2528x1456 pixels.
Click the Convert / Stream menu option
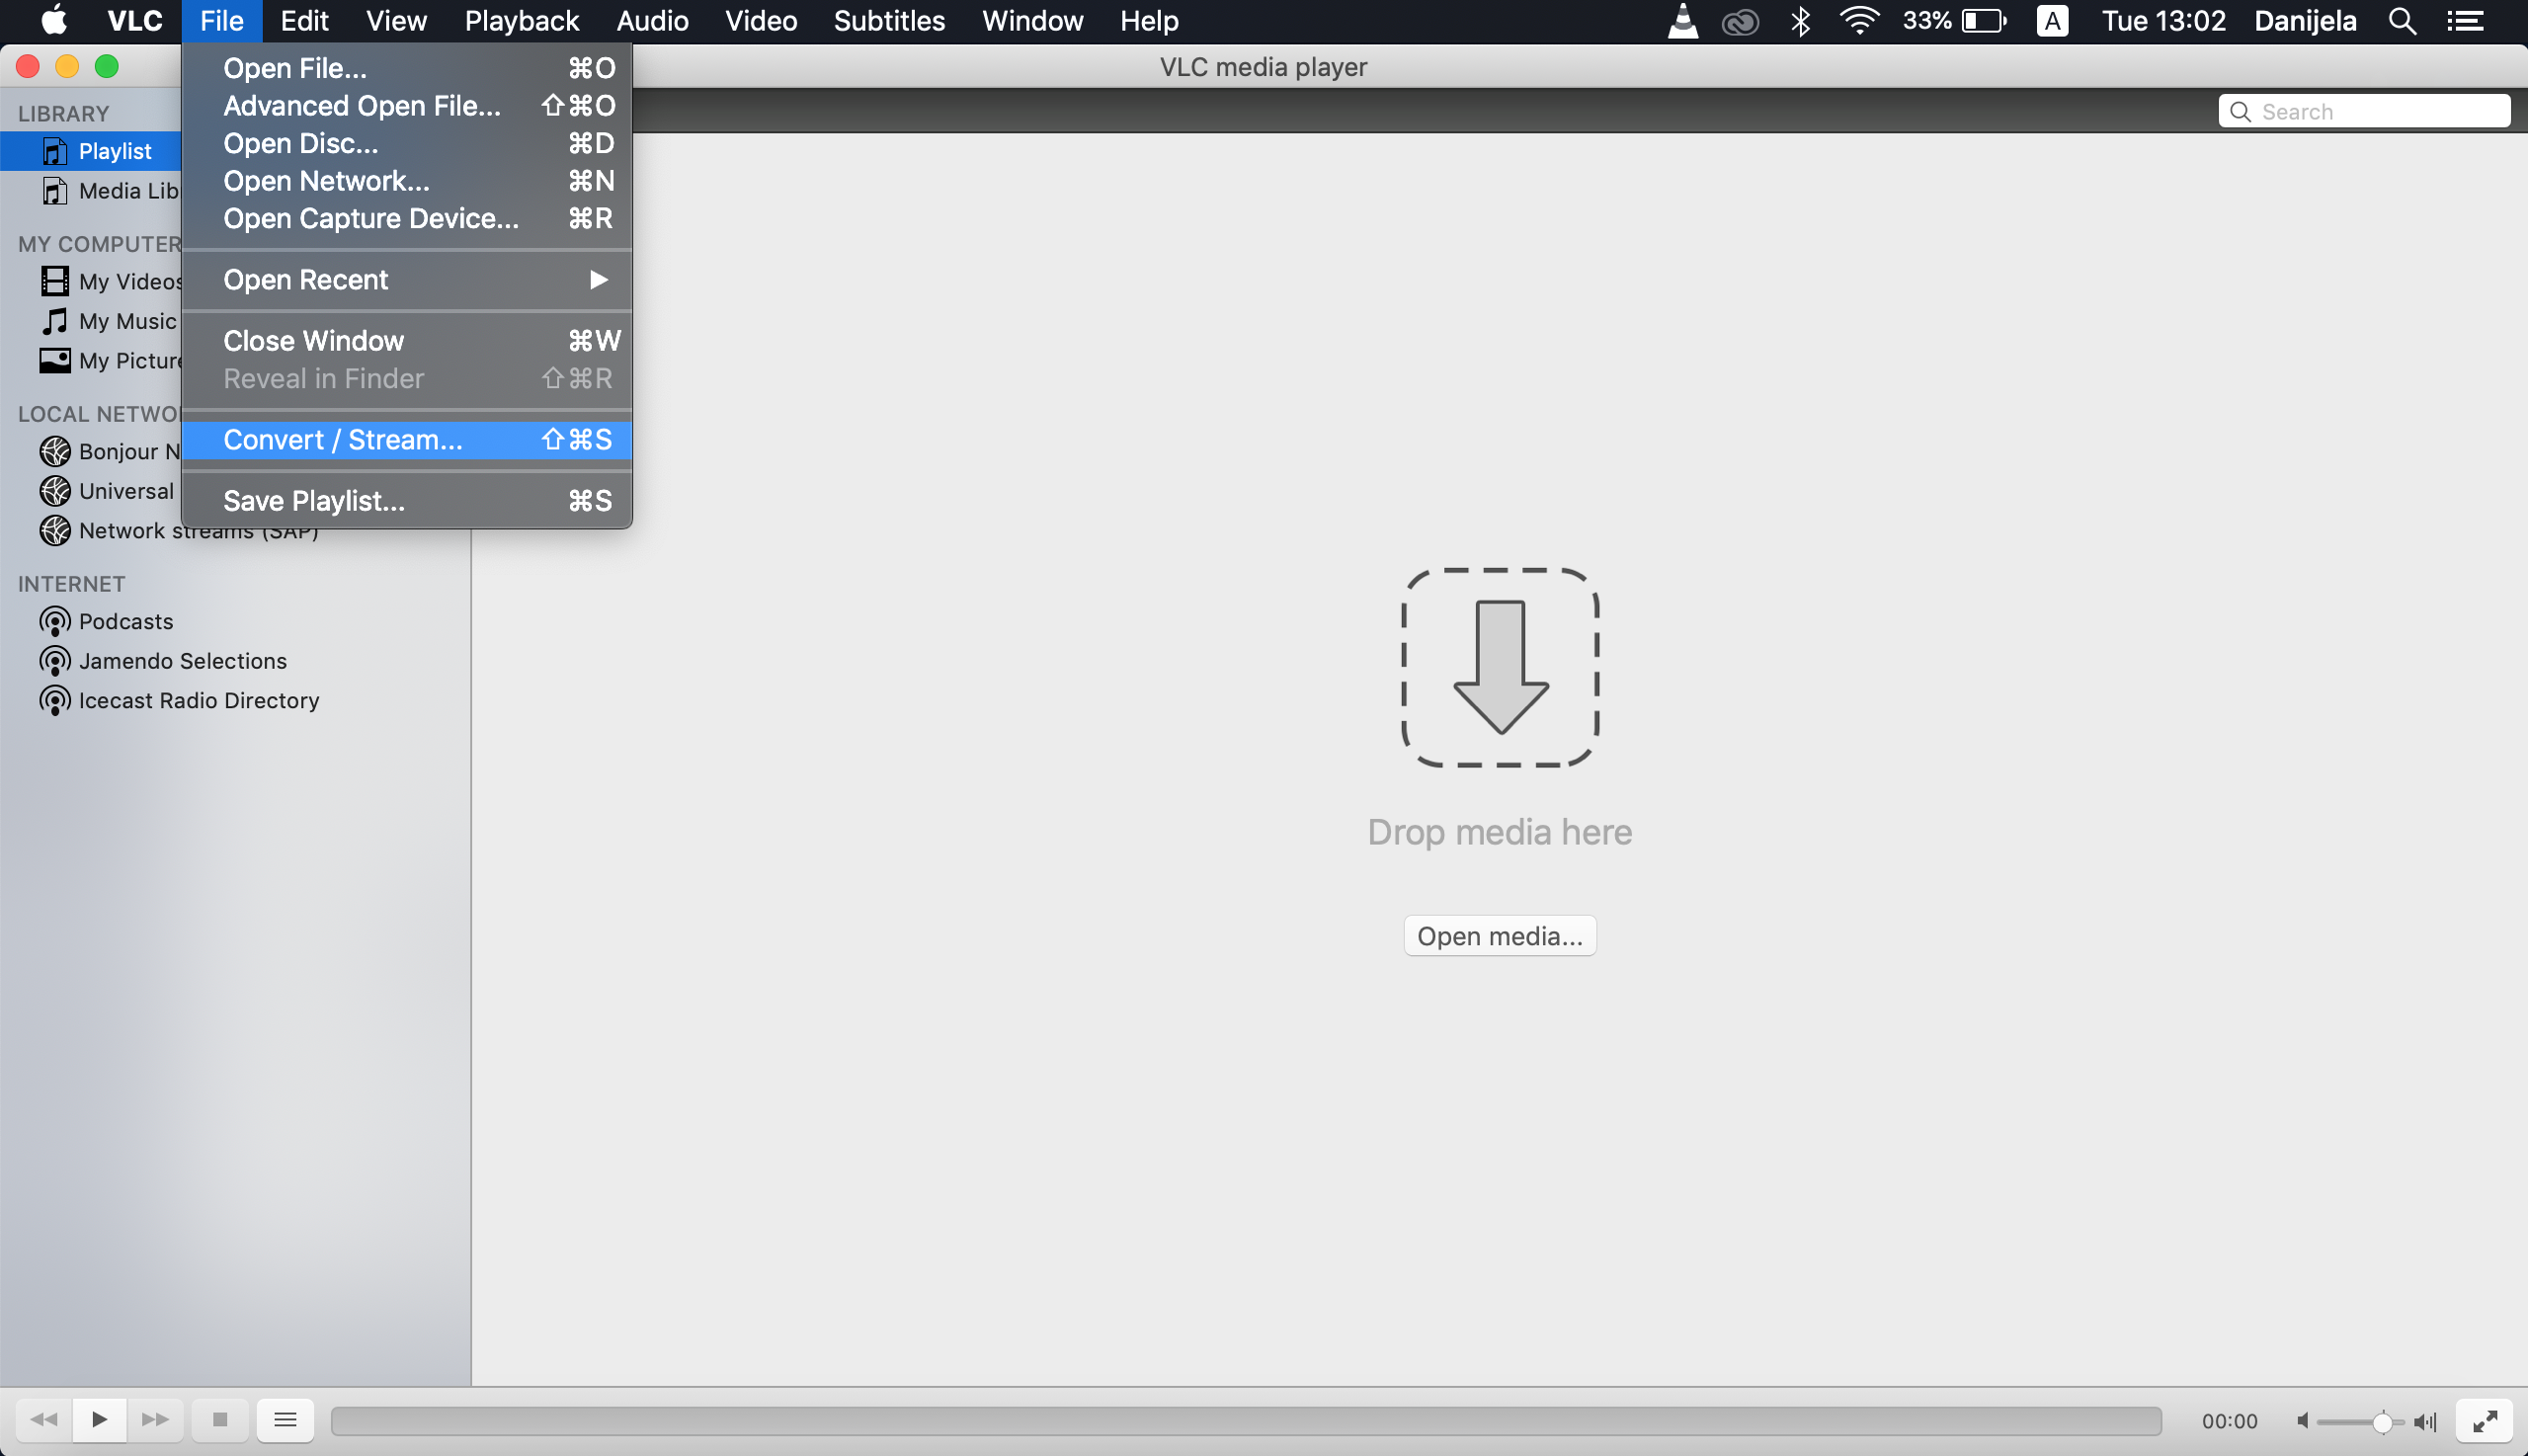point(342,439)
